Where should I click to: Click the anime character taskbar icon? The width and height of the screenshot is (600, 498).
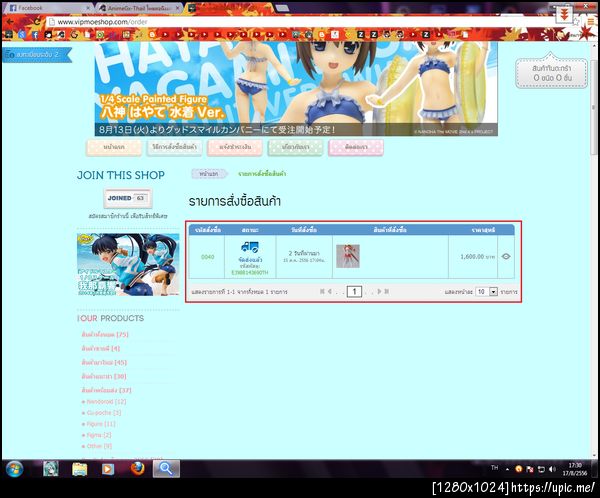[51, 469]
